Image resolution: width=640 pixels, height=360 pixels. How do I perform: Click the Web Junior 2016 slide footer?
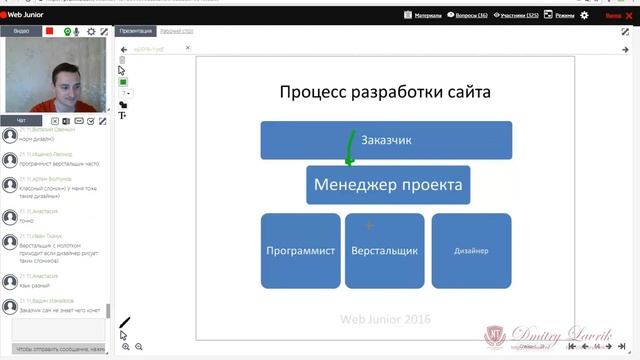coord(385,319)
